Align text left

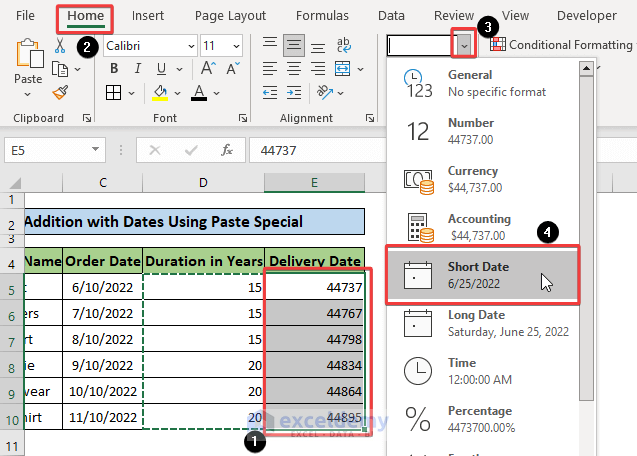tap(270, 69)
